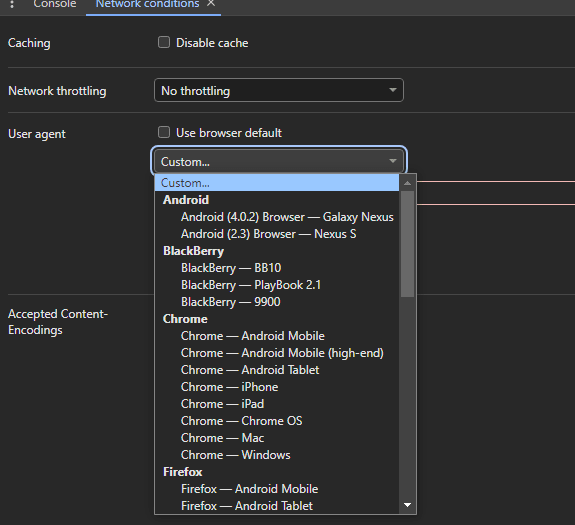Image resolution: width=575 pixels, height=525 pixels.
Task: Click the Android group header
Action: point(186,200)
